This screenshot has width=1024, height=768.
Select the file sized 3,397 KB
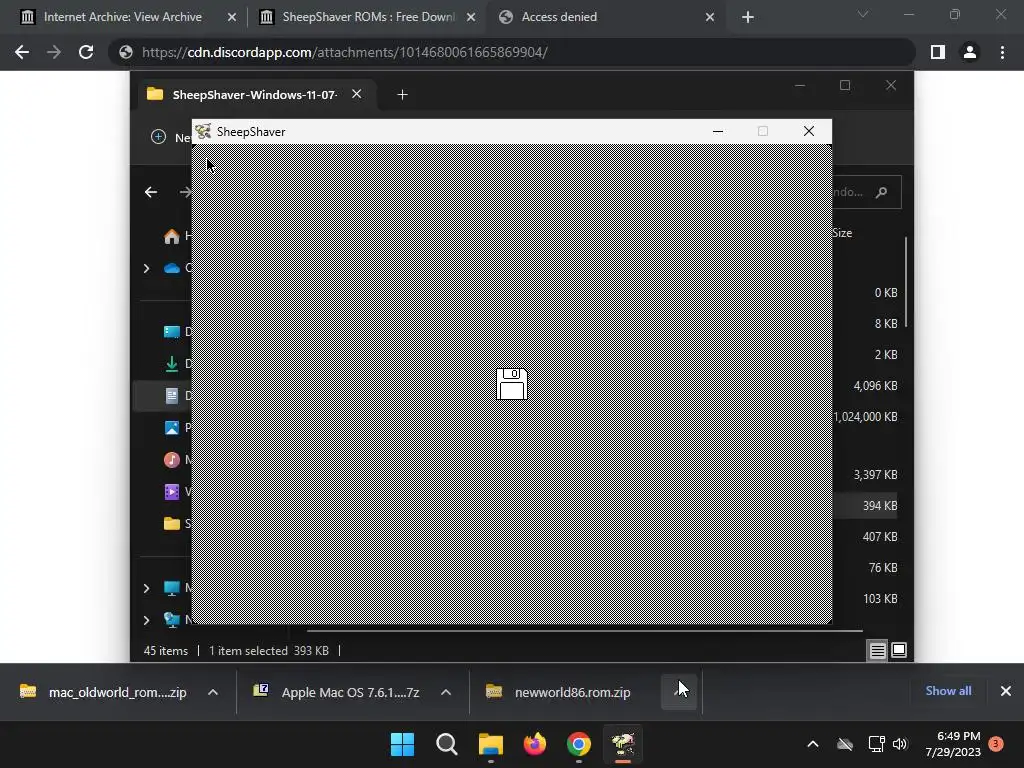[875, 475]
